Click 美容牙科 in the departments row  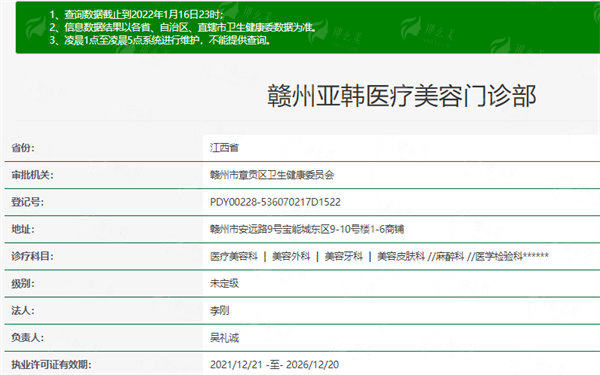(x=344, y=256)
